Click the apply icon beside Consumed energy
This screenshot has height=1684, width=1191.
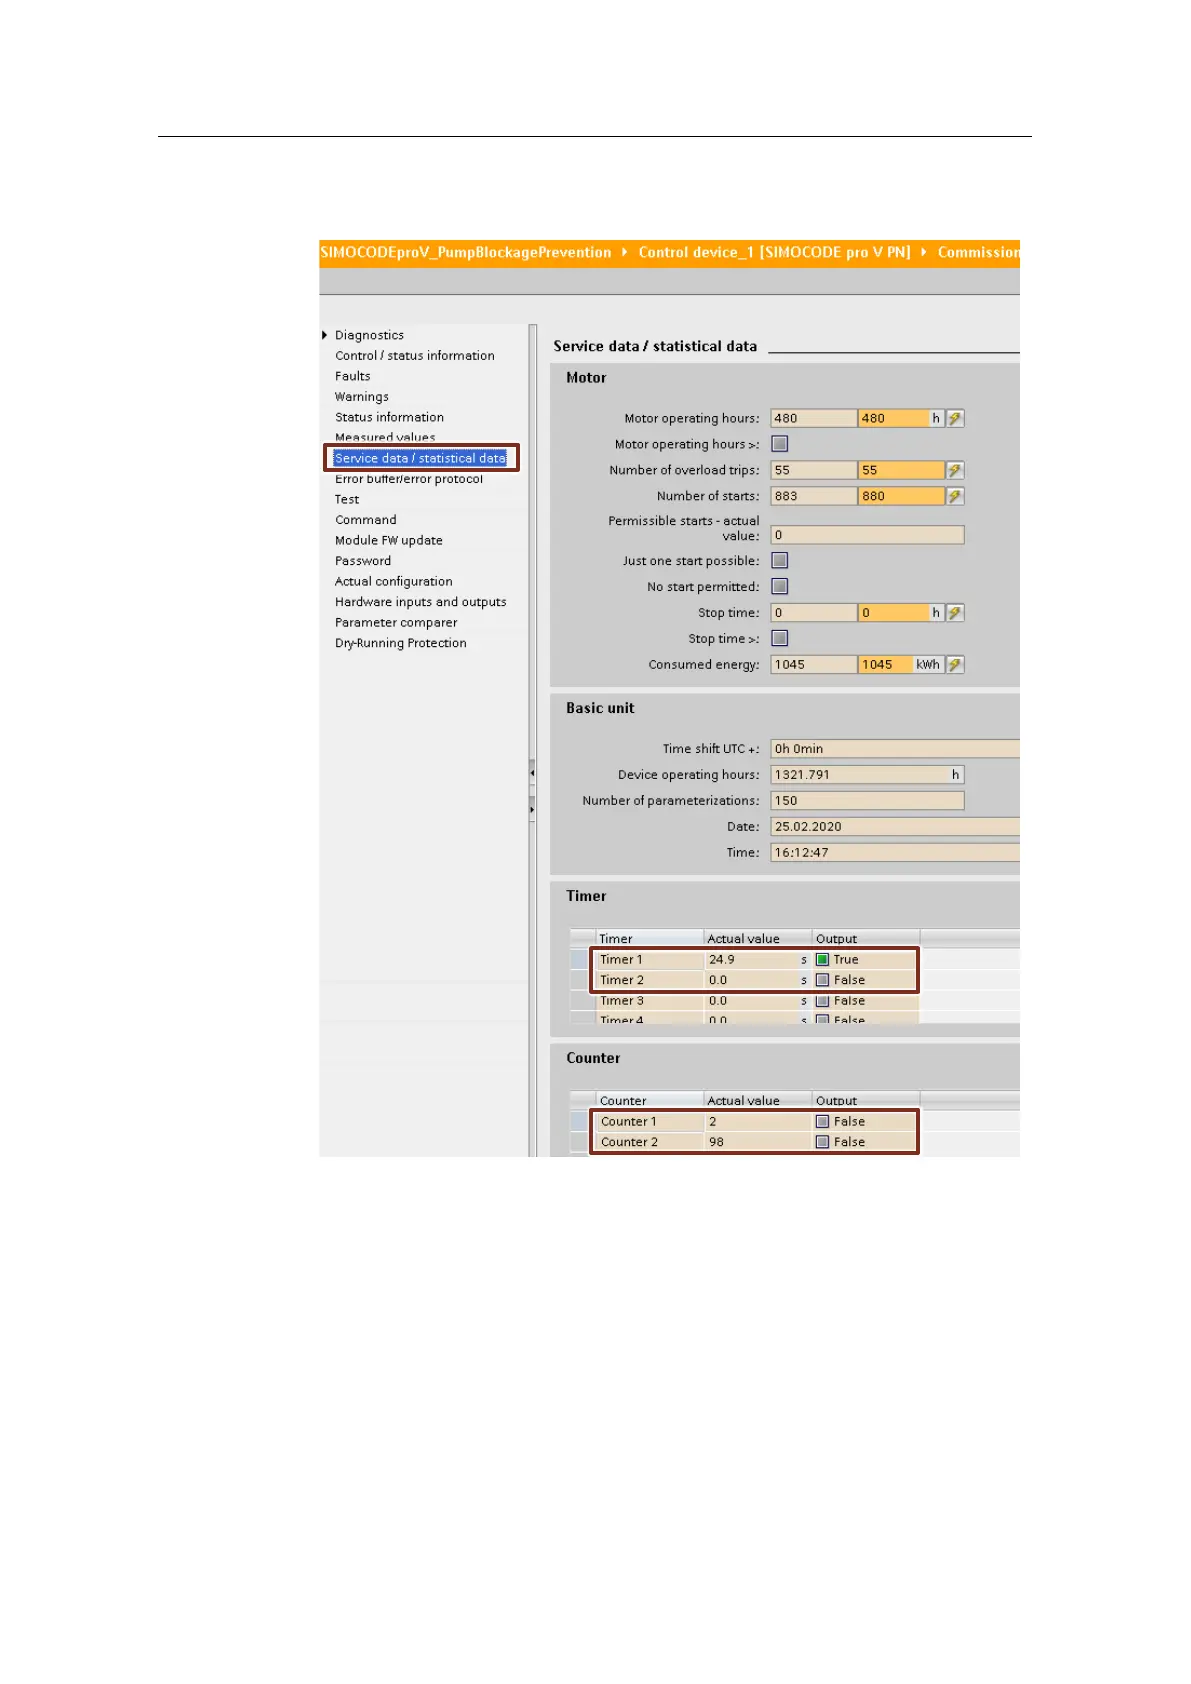click(x=955, y=665)
